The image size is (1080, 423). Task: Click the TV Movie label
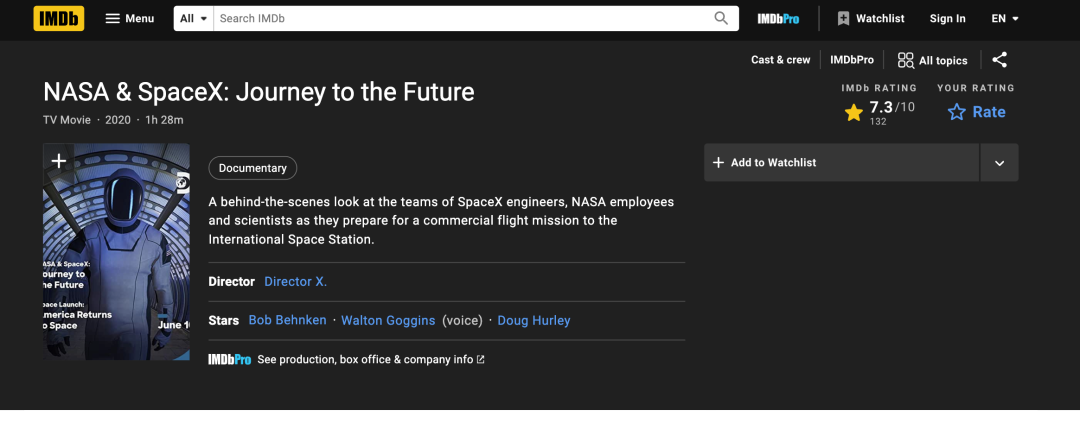coord(67,120)
